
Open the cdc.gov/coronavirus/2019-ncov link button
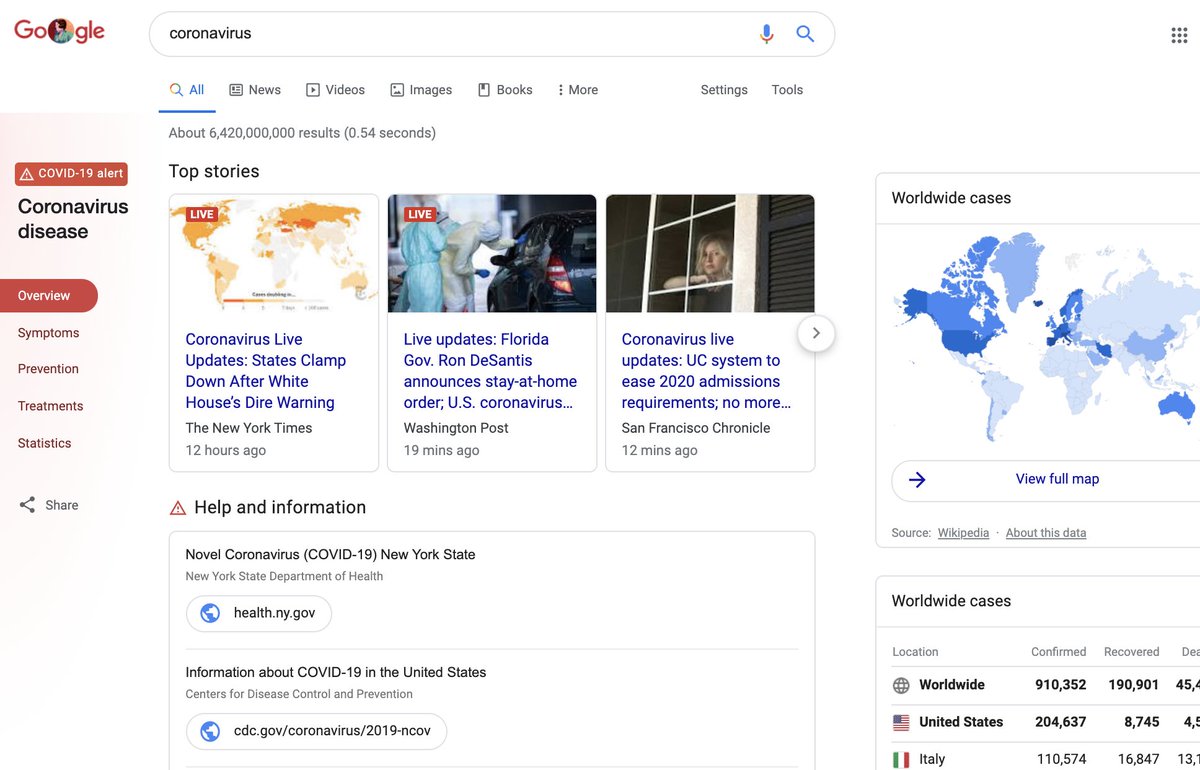[316, 731]
